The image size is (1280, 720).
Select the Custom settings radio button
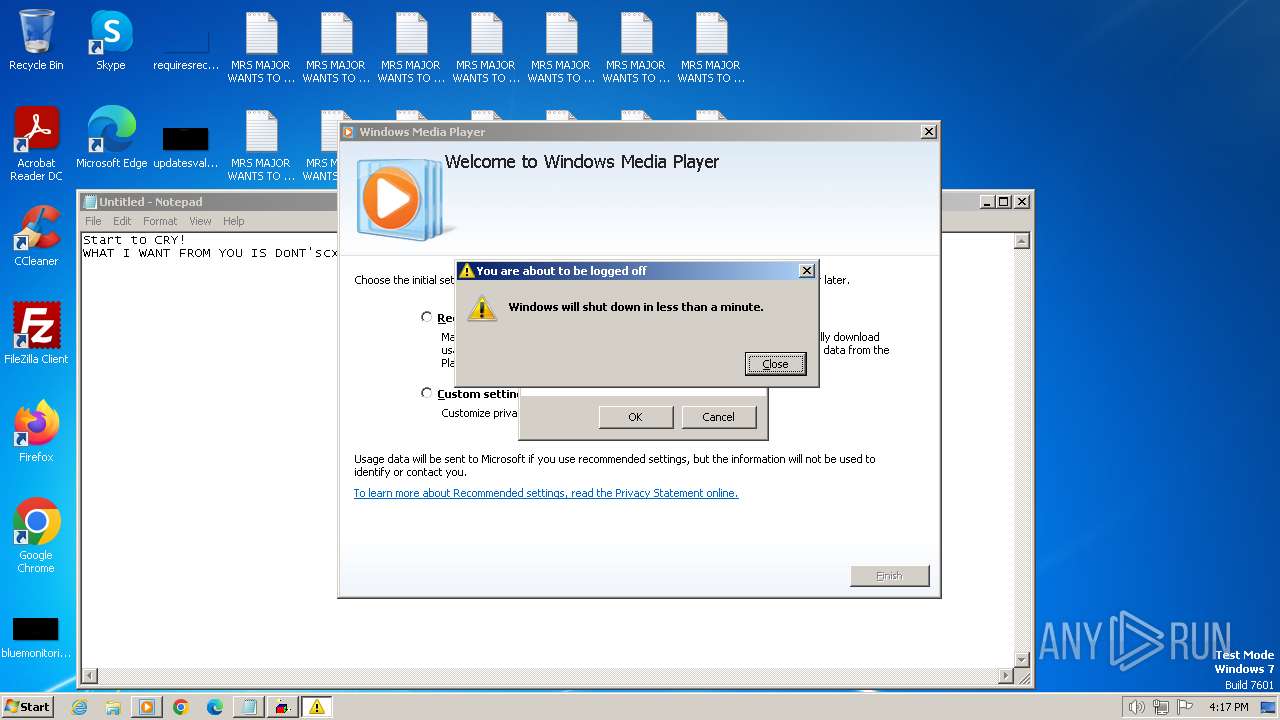(x=427, y=393)
